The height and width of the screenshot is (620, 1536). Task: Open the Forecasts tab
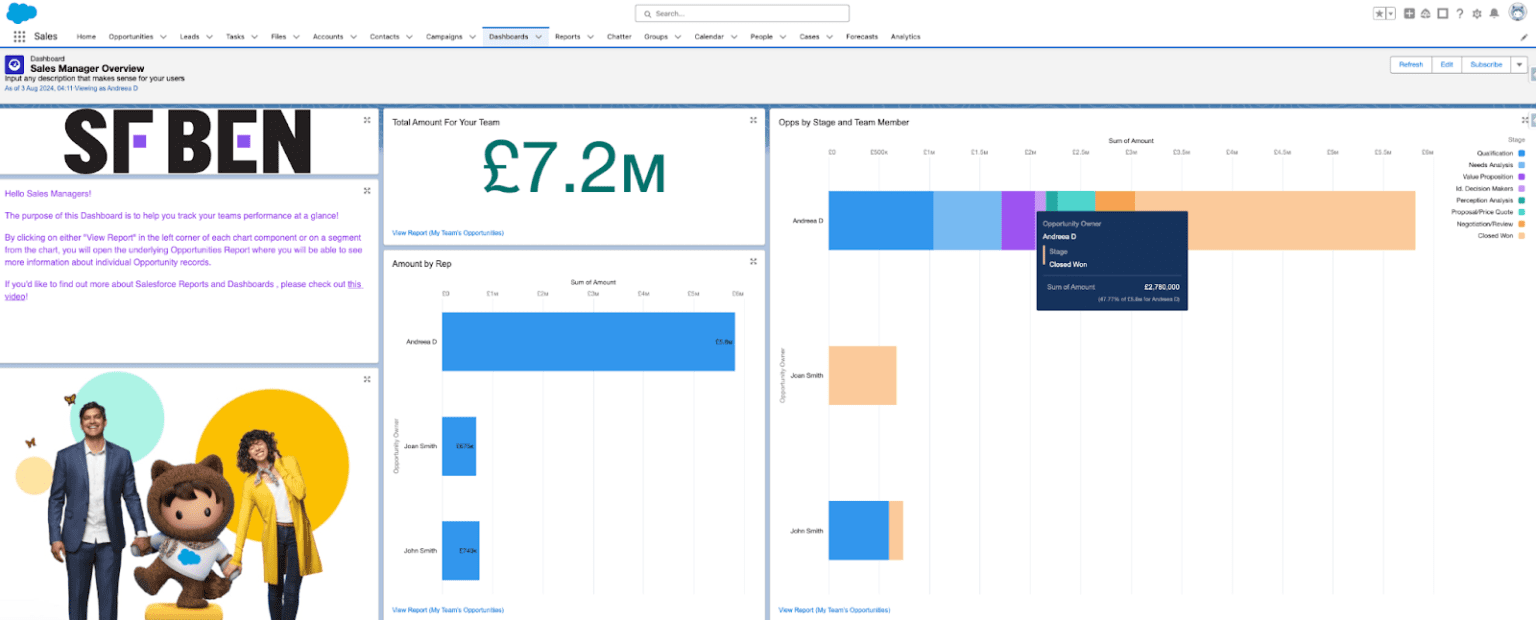pyautogui.click(x=861, y=37)
